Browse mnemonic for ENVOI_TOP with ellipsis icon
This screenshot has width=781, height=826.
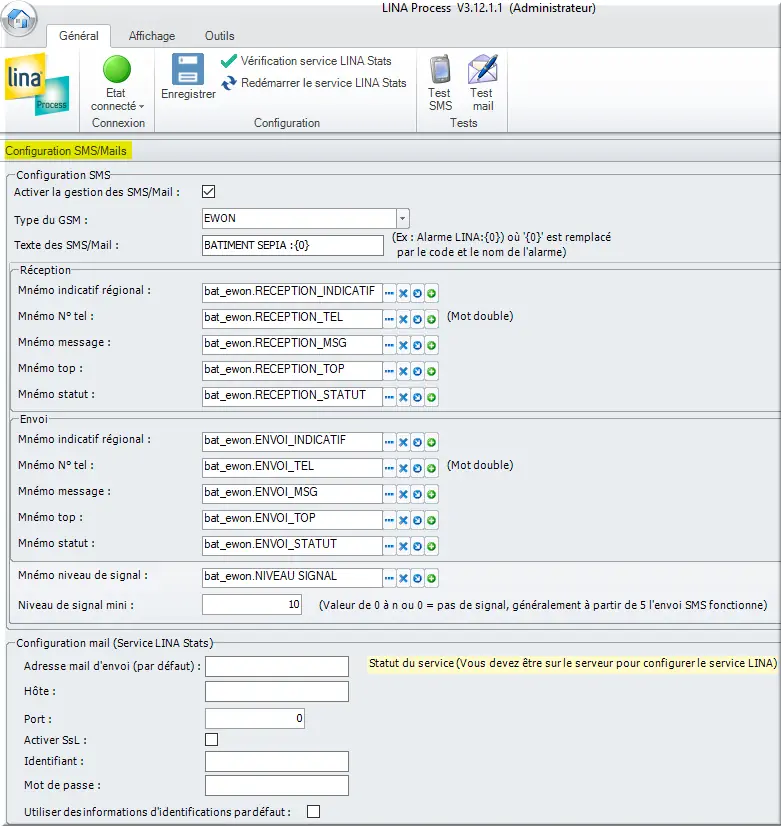point(389,520)
